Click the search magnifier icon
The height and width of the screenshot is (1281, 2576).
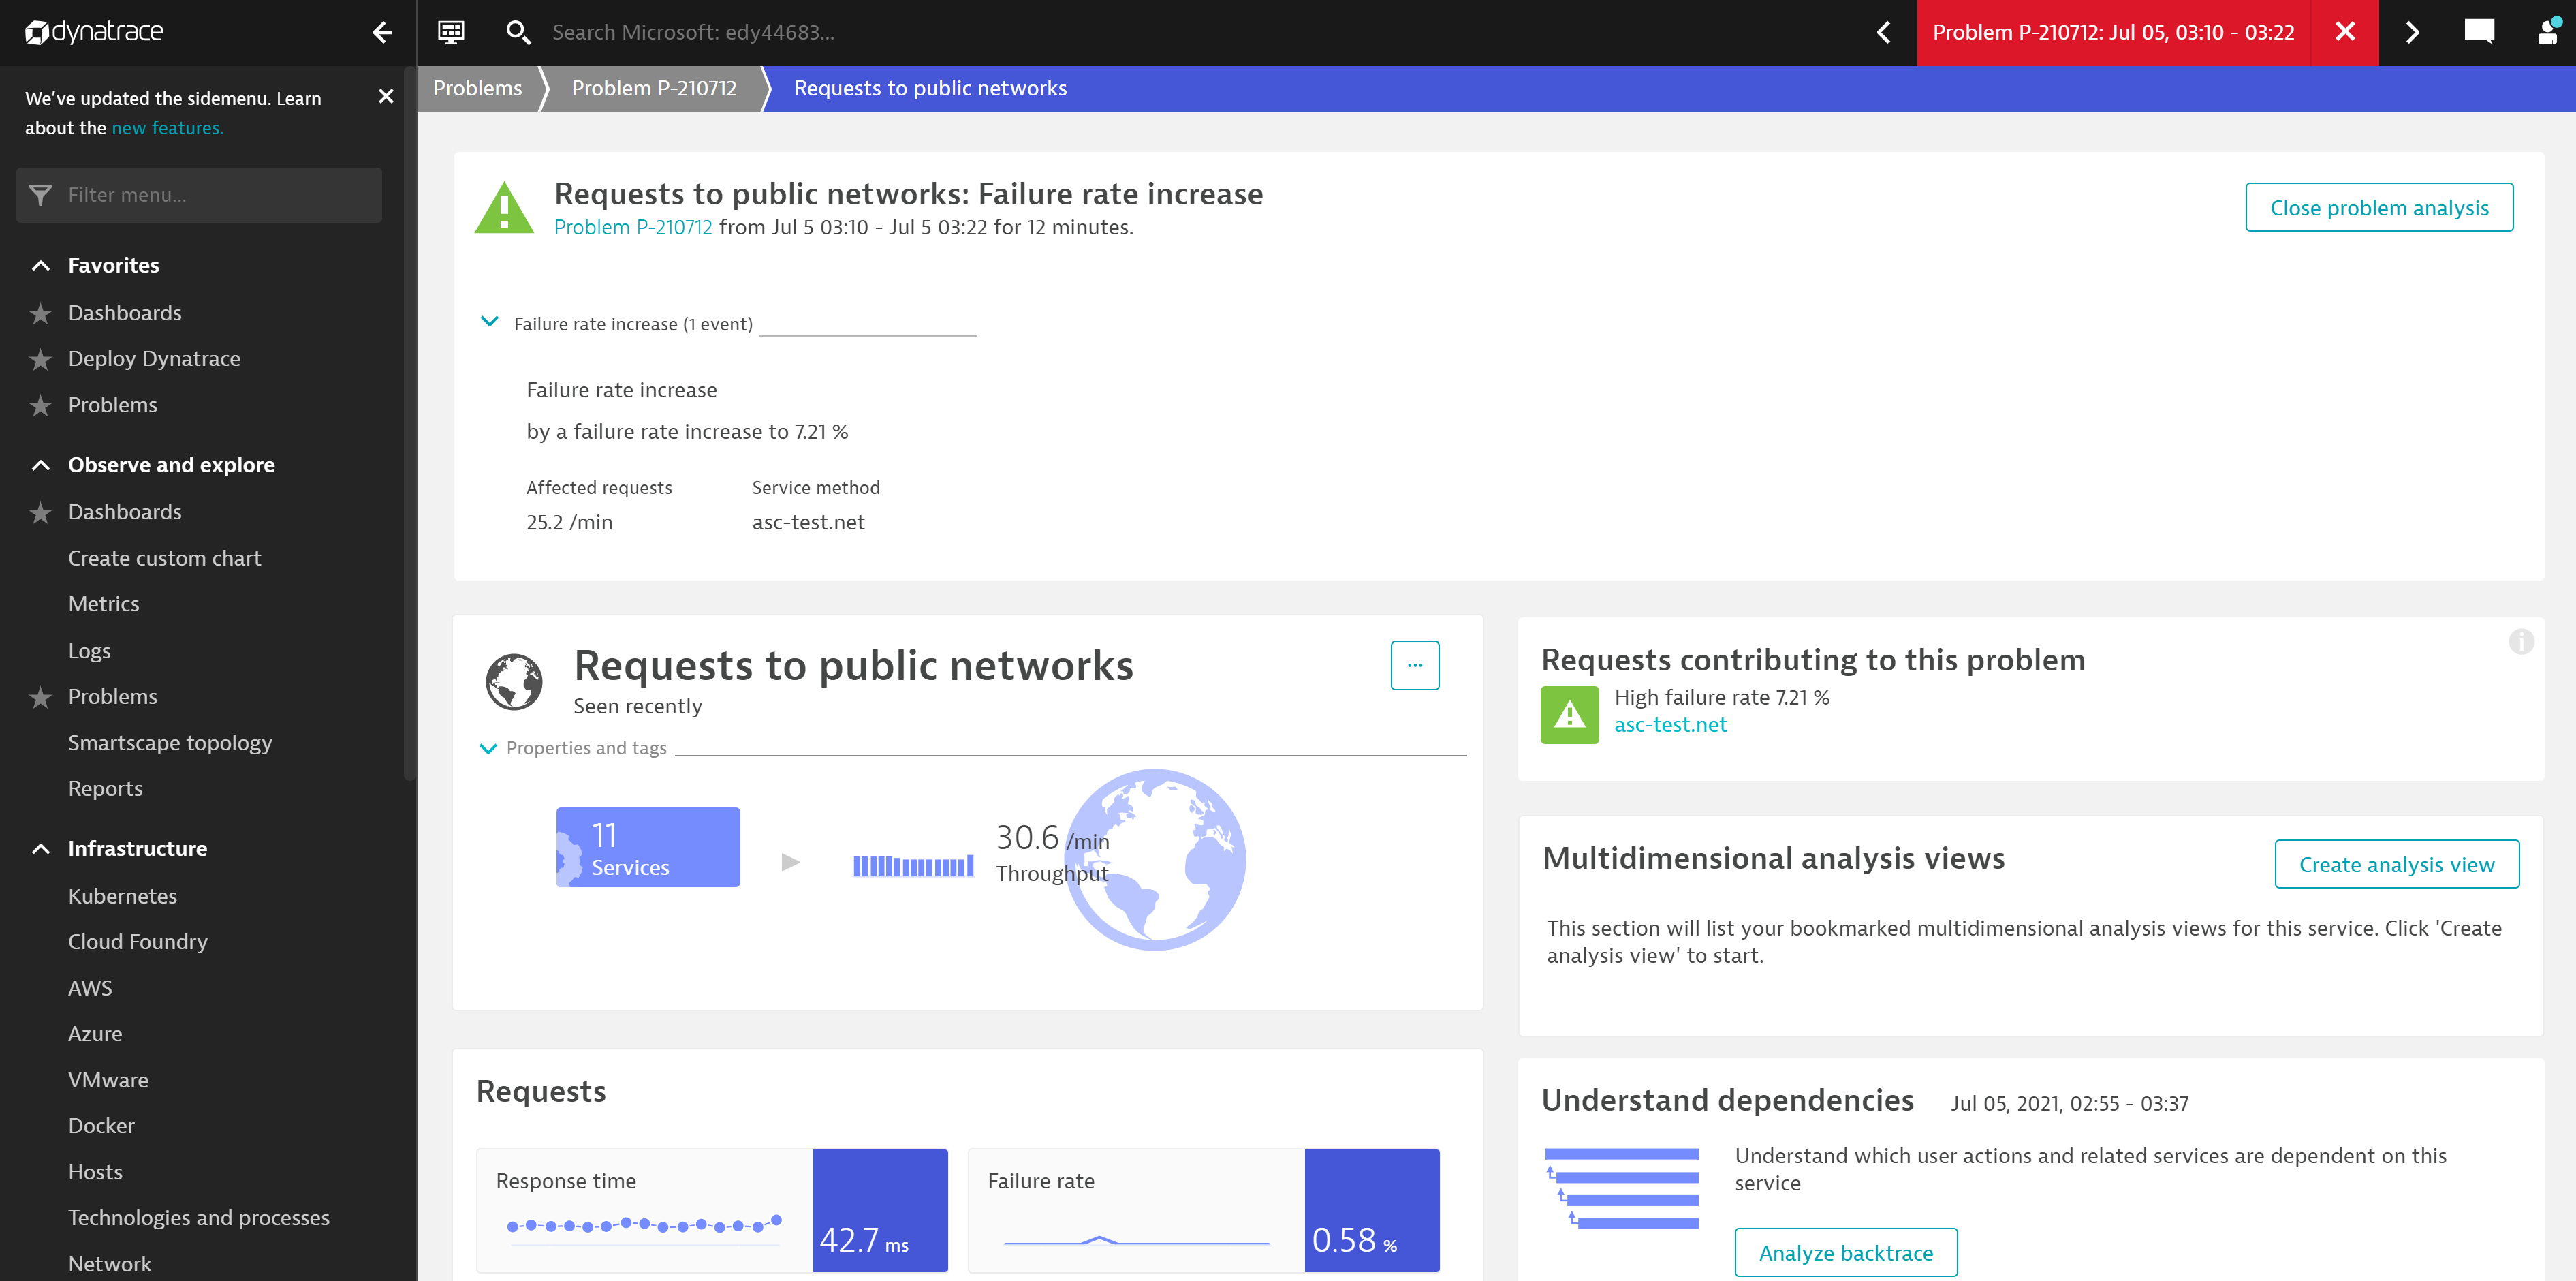point(517,32)
